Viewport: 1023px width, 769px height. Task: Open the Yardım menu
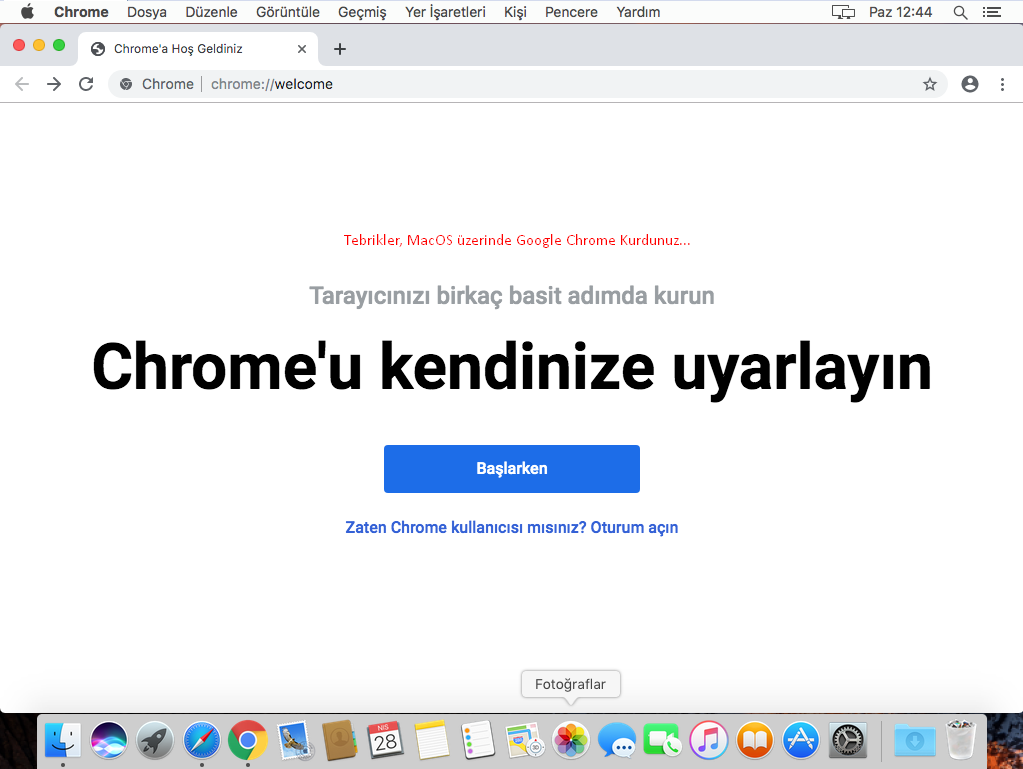tap(638, 12)
